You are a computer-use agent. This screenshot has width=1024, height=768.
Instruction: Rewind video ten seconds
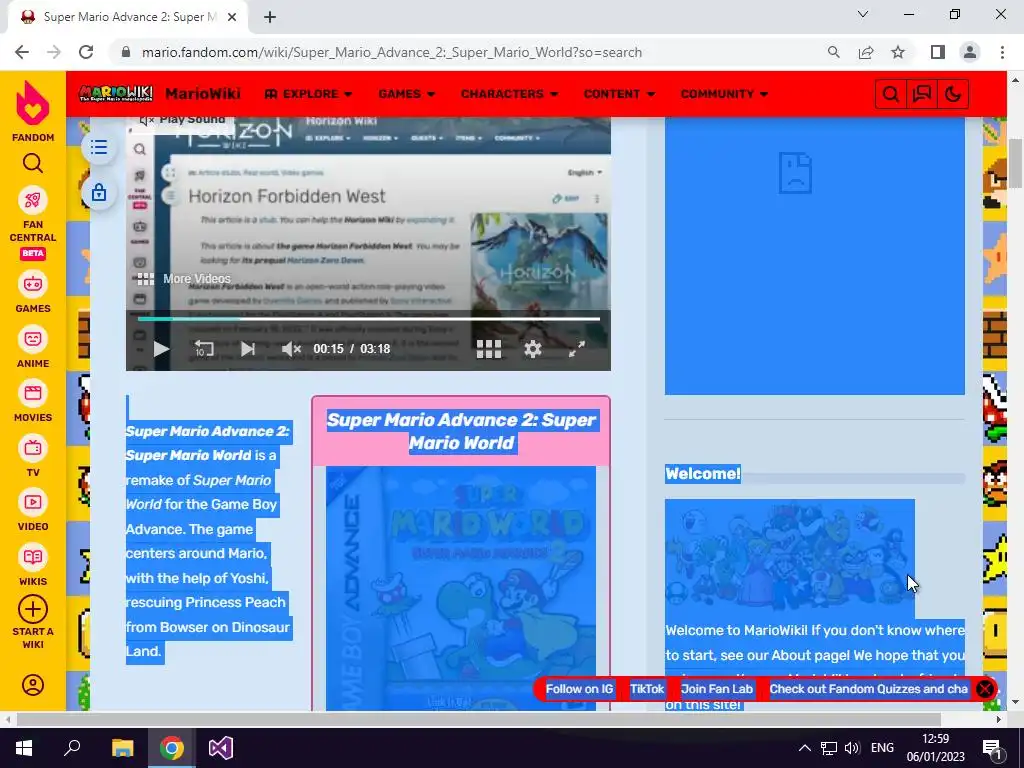pyautogui.click(x=204, y=349)
